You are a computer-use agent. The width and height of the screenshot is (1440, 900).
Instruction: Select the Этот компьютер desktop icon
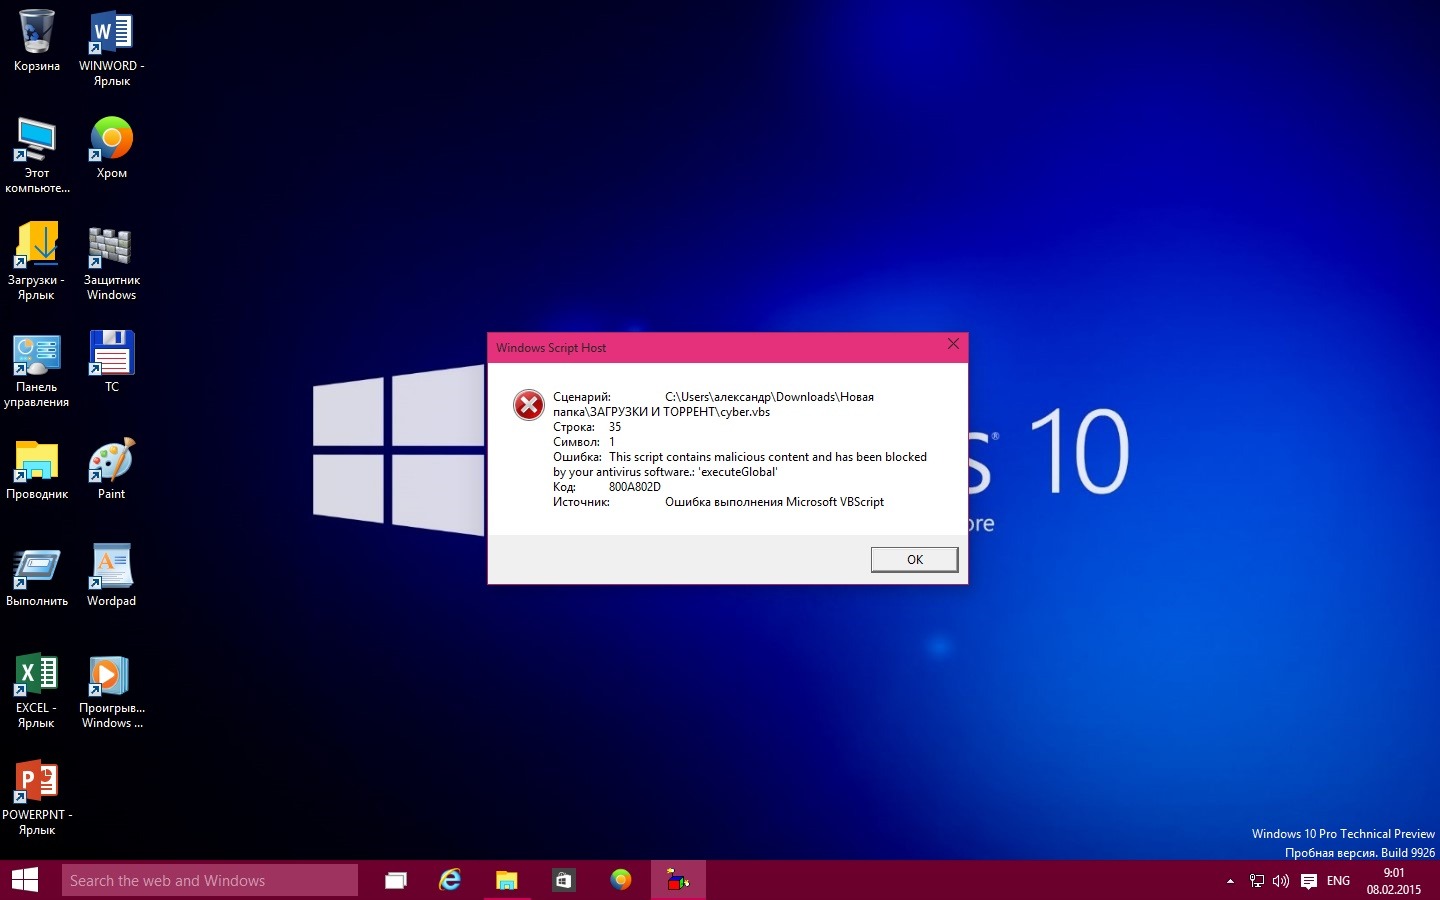(37, 139)
